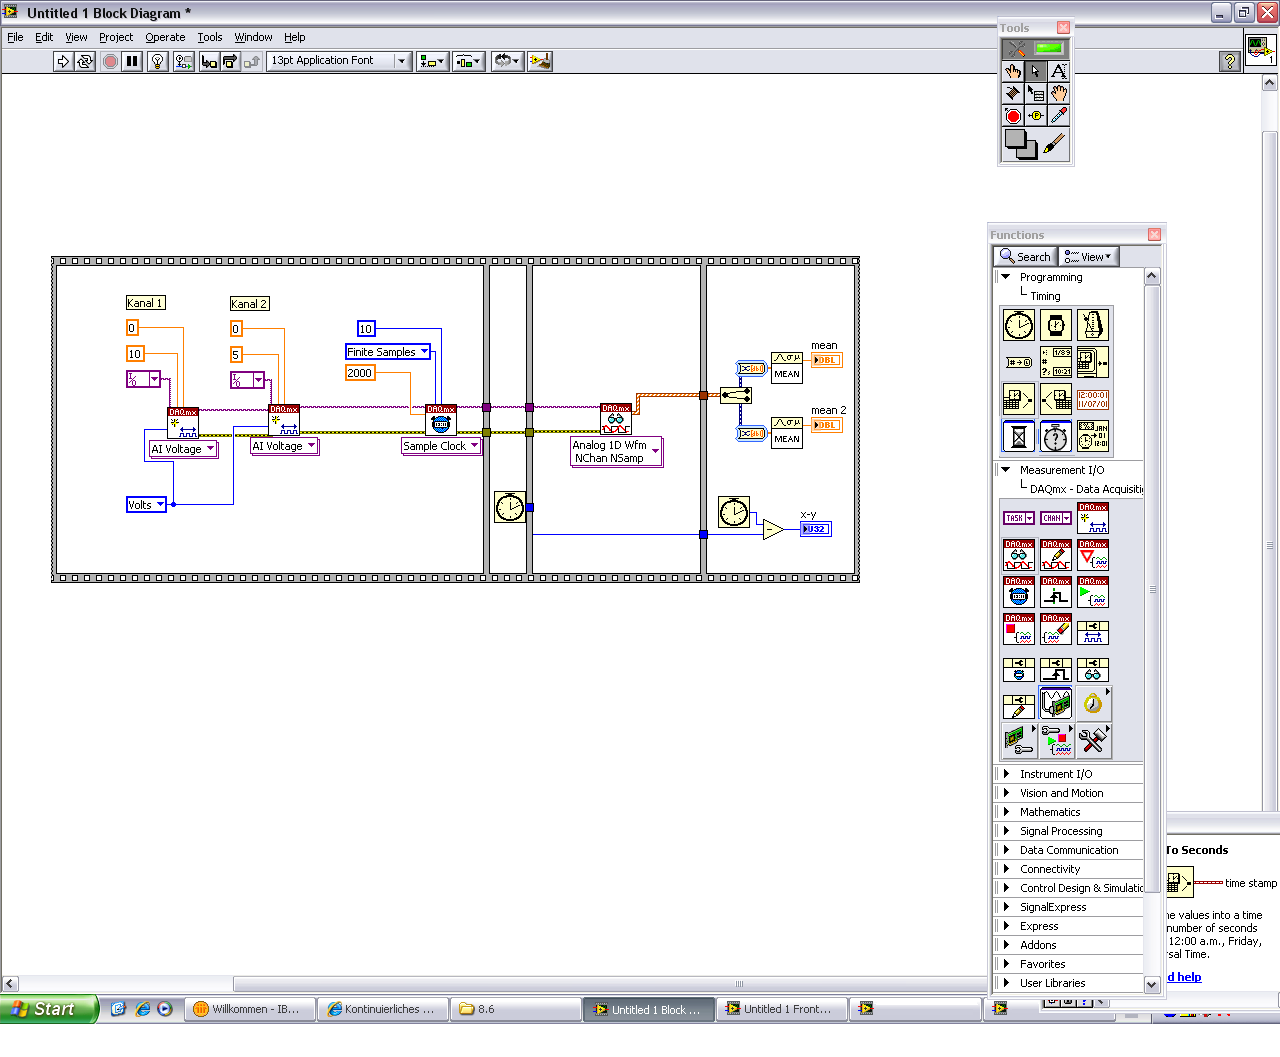Screen dimensions: 1280x1057
Task: Open the File menu
Action: [x=15, y=37]
